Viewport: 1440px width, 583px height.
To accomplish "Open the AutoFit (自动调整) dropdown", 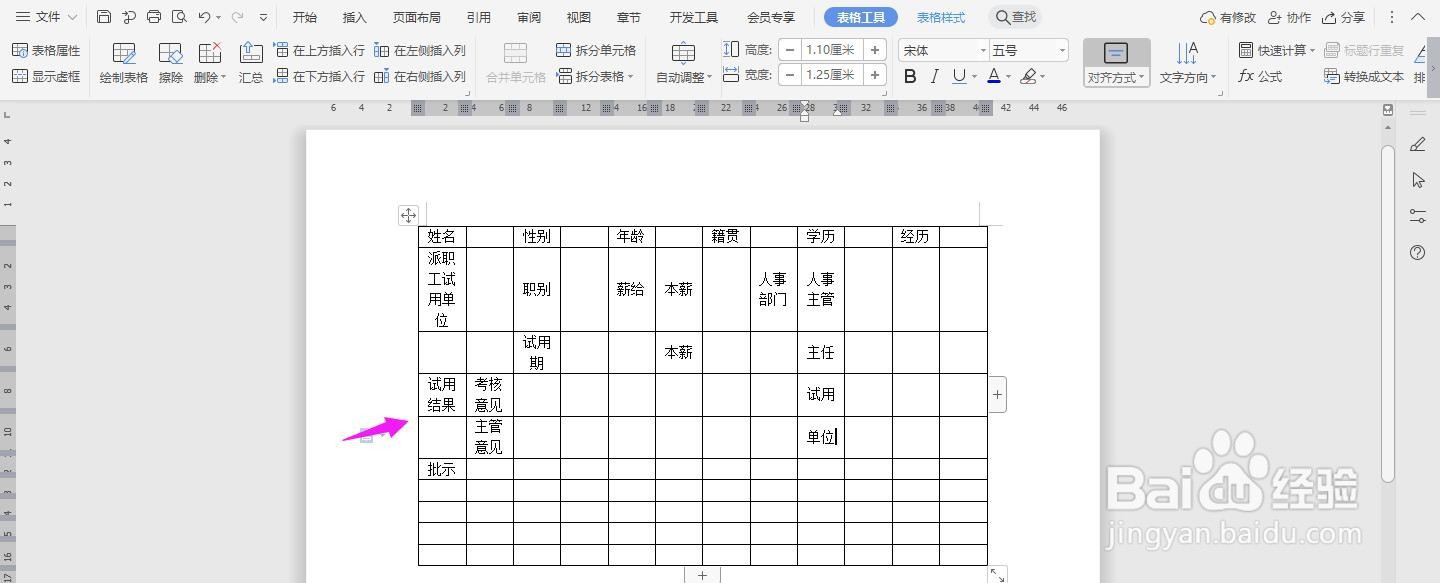I will coord(684,63).
